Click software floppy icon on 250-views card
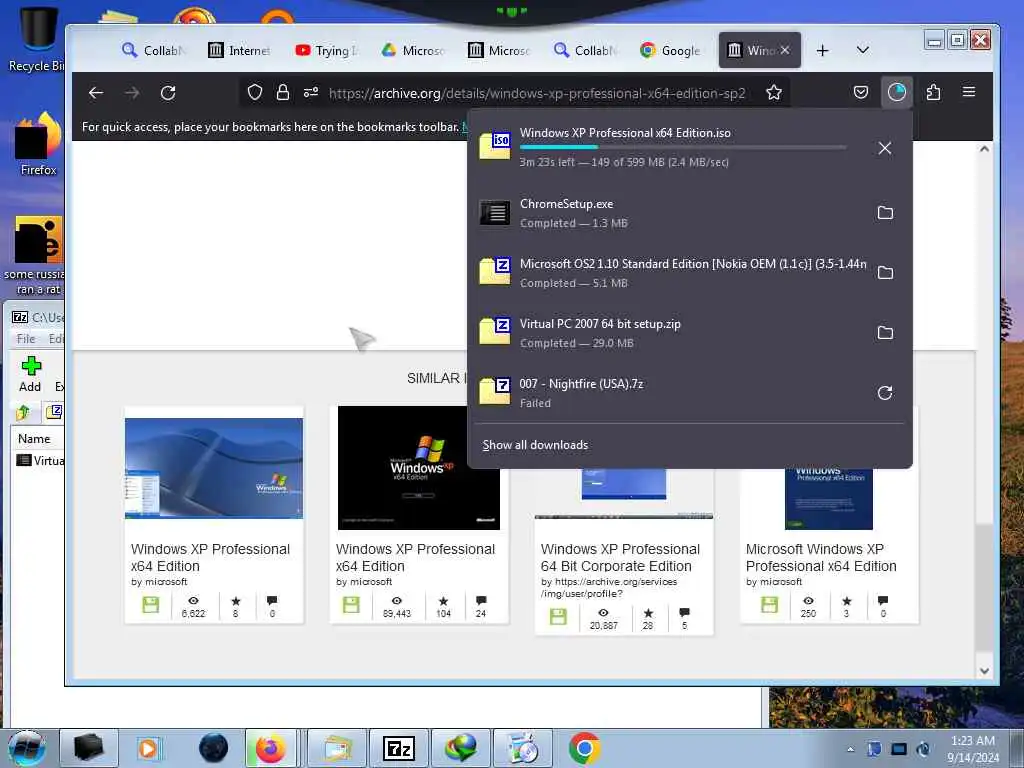Screen dimensions: 1024x768 click(x=769, y=605)
